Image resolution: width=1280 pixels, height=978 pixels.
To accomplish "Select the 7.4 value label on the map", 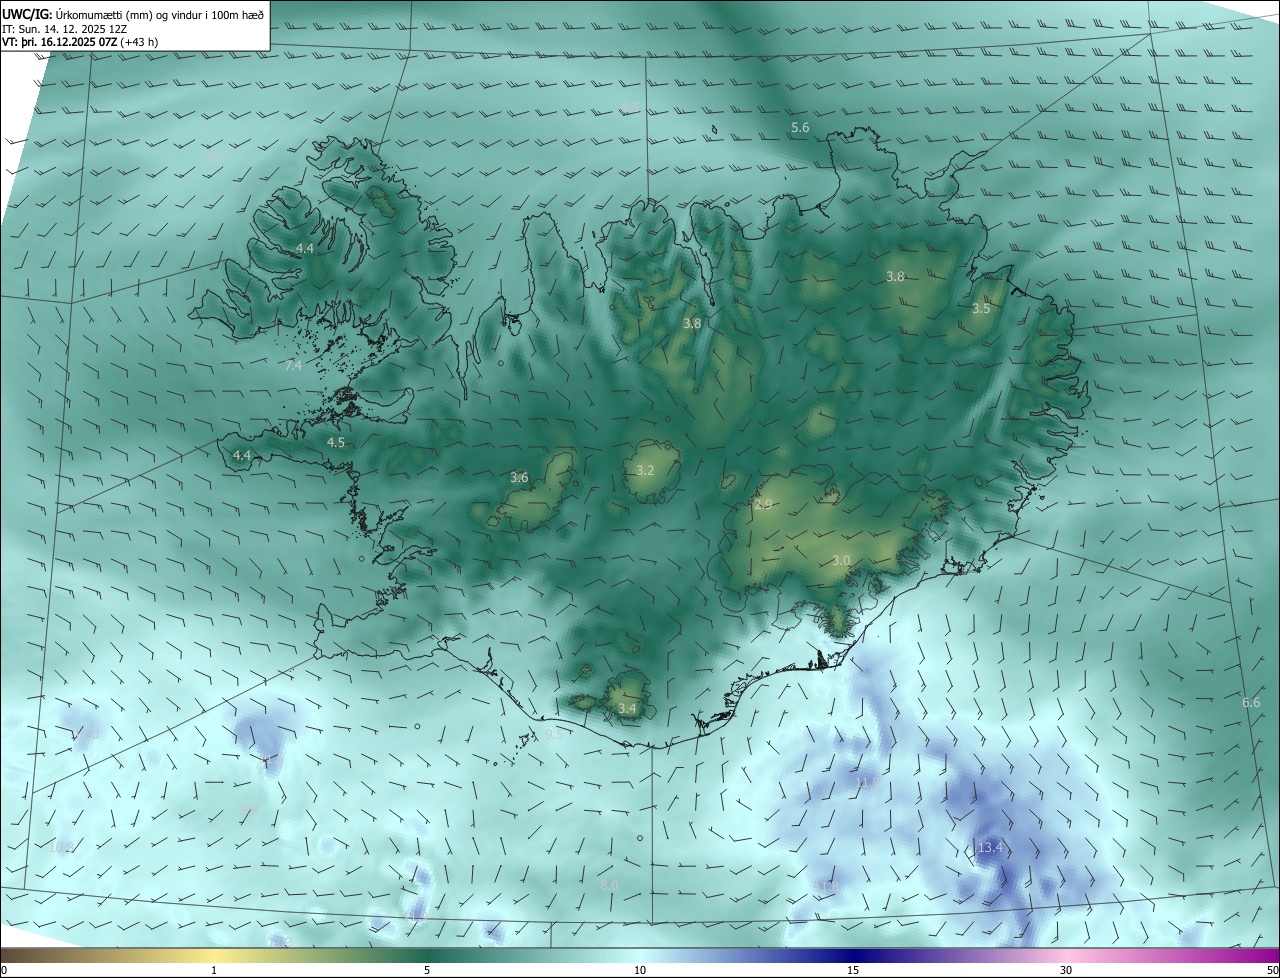I will 293,366.
